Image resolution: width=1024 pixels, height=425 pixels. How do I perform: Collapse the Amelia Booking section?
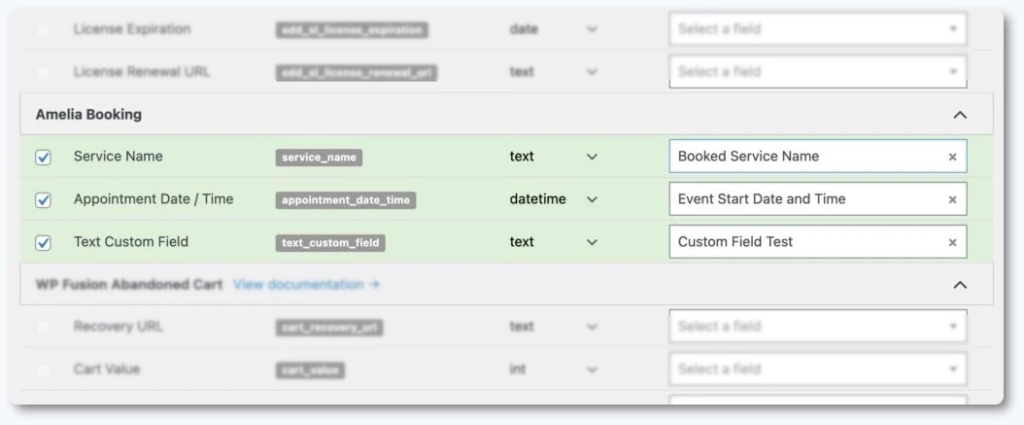click(960, 115)
